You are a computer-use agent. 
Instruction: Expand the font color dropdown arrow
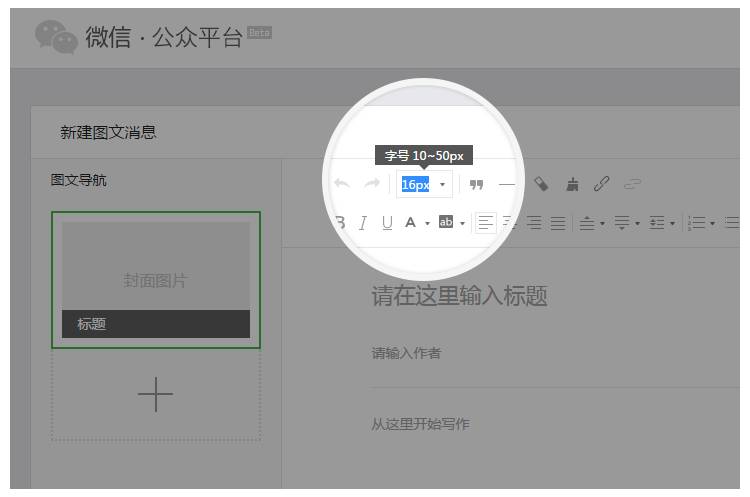pos(428,223)
